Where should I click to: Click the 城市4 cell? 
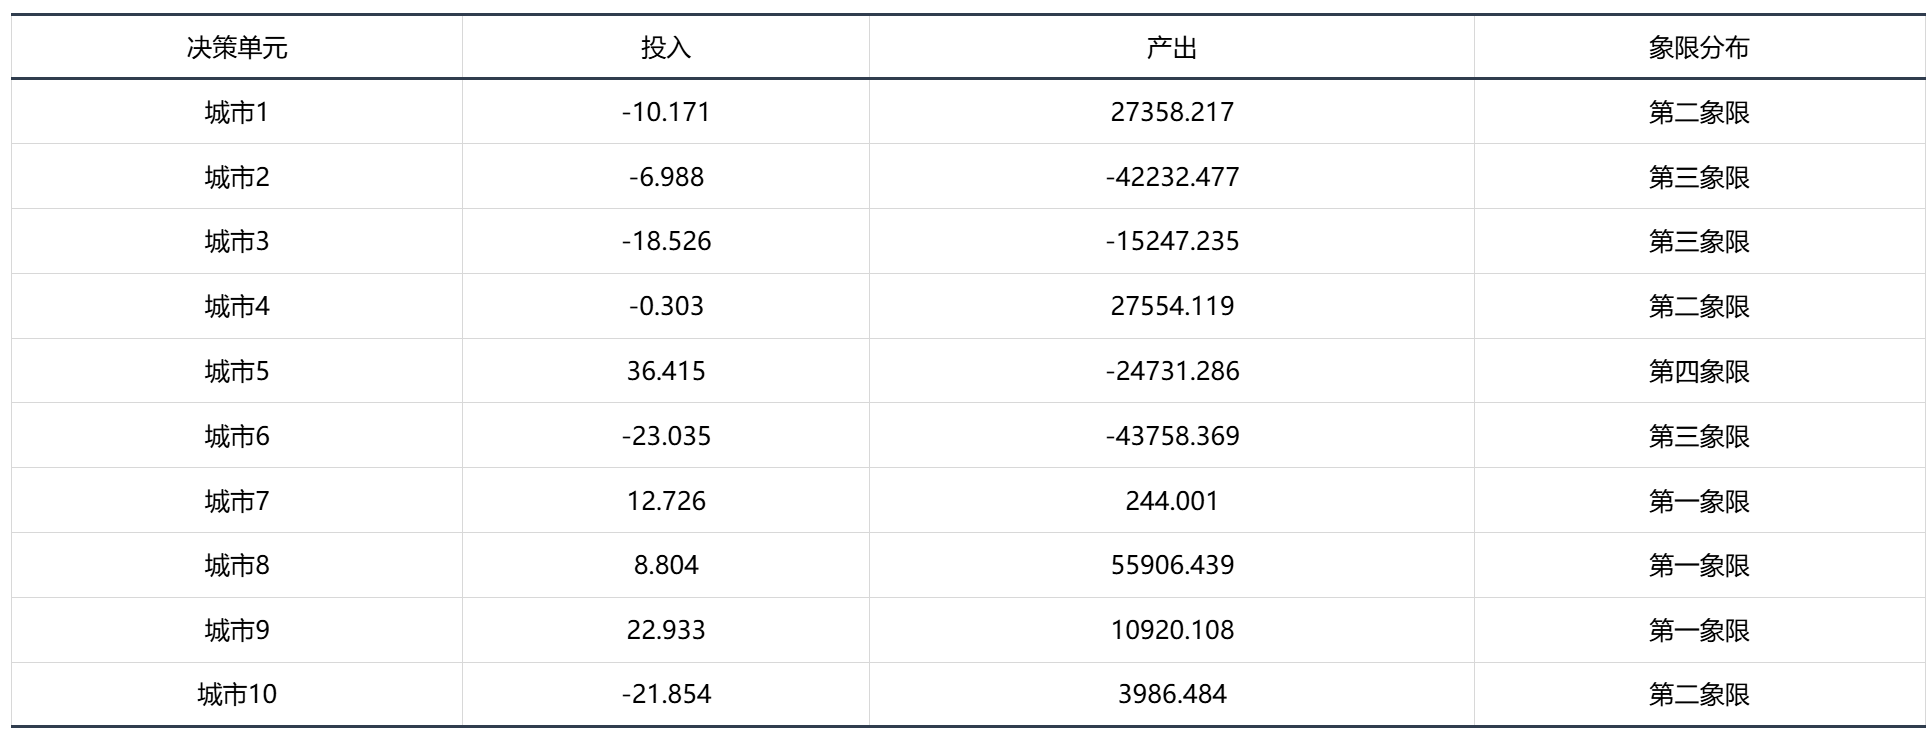click(x=237, y=306)
